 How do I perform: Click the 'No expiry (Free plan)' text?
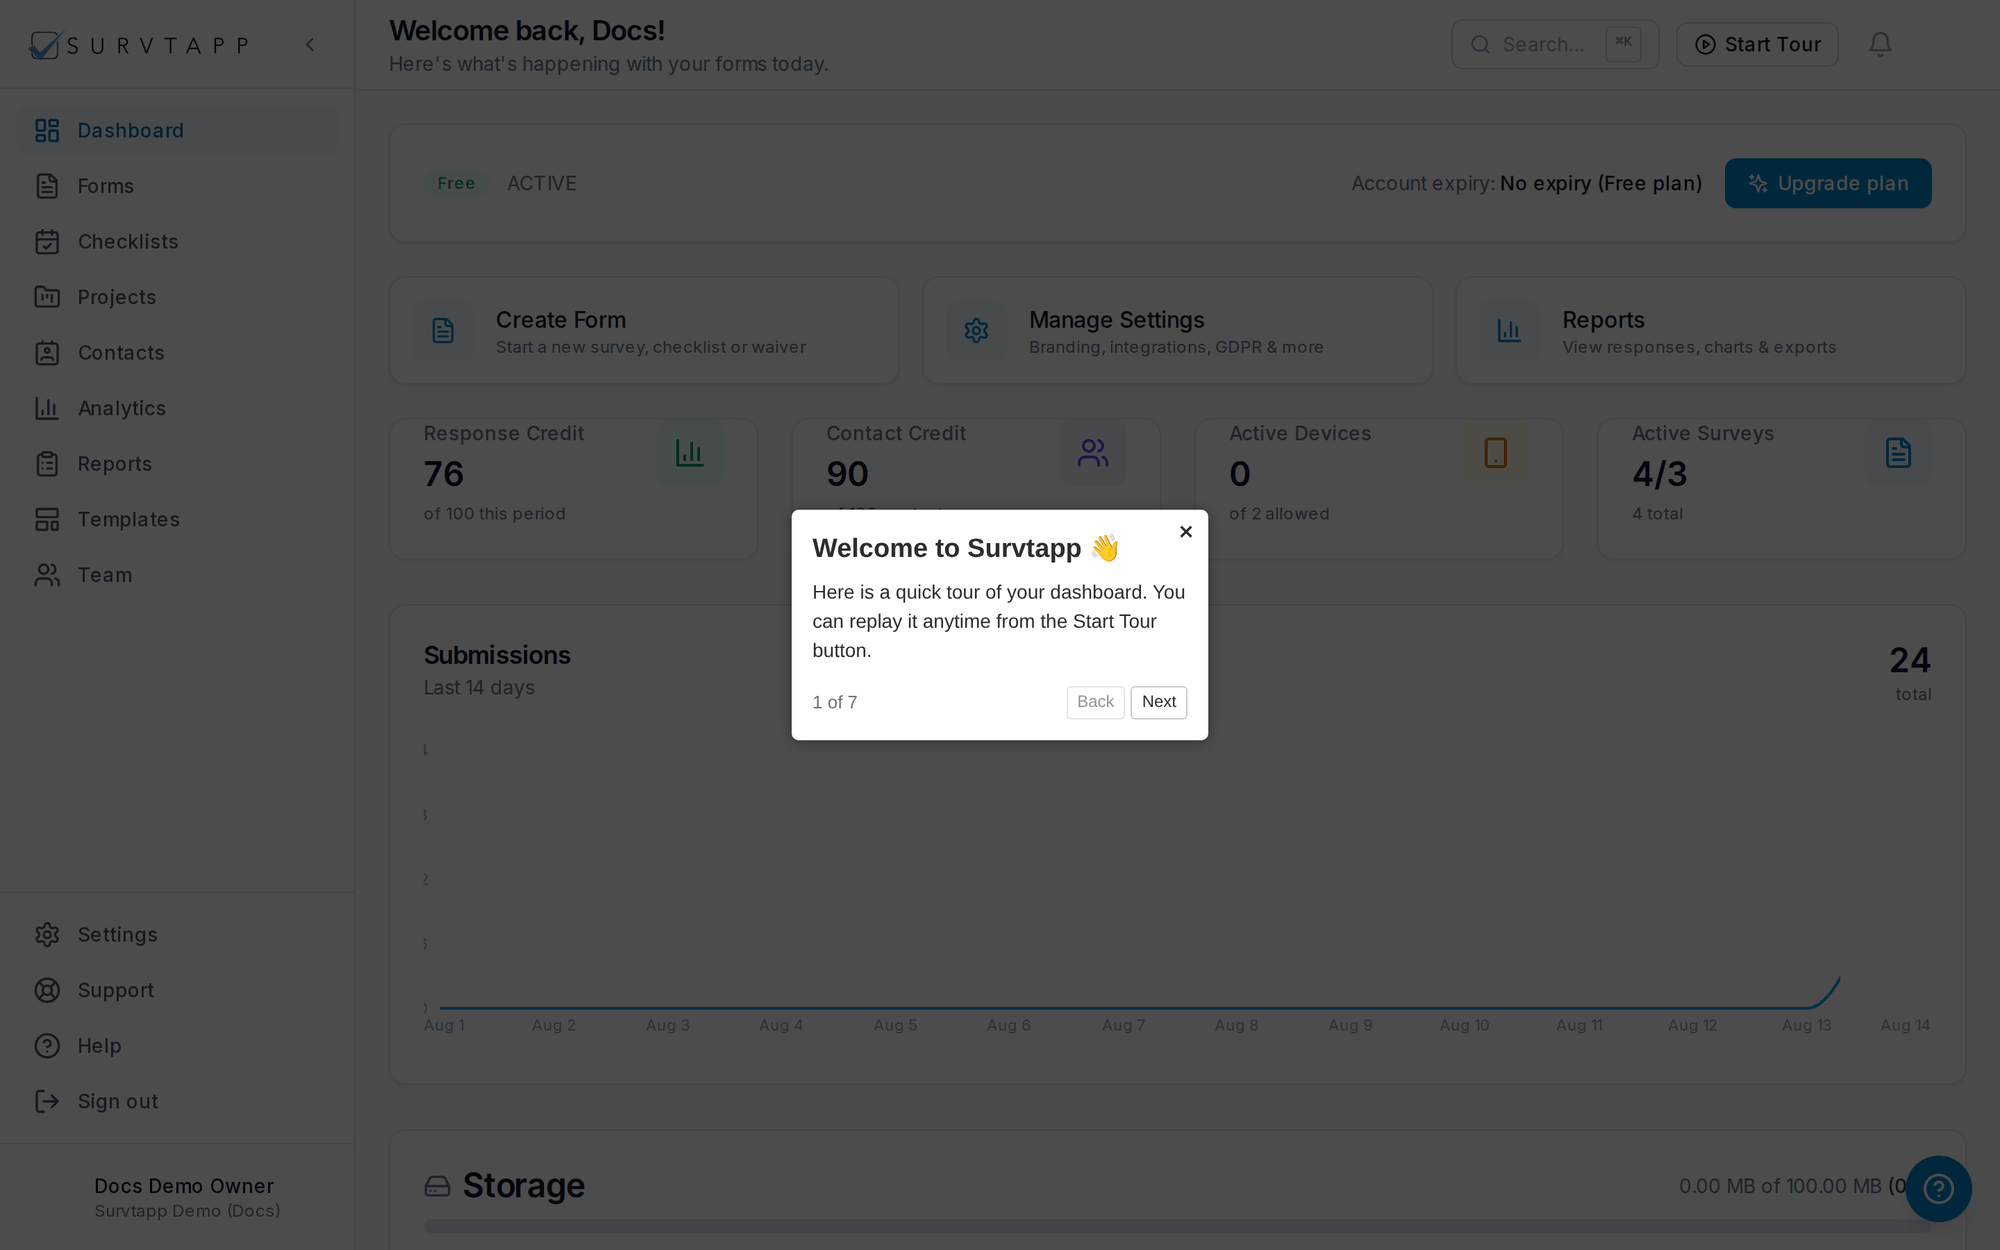(1600, 184)
